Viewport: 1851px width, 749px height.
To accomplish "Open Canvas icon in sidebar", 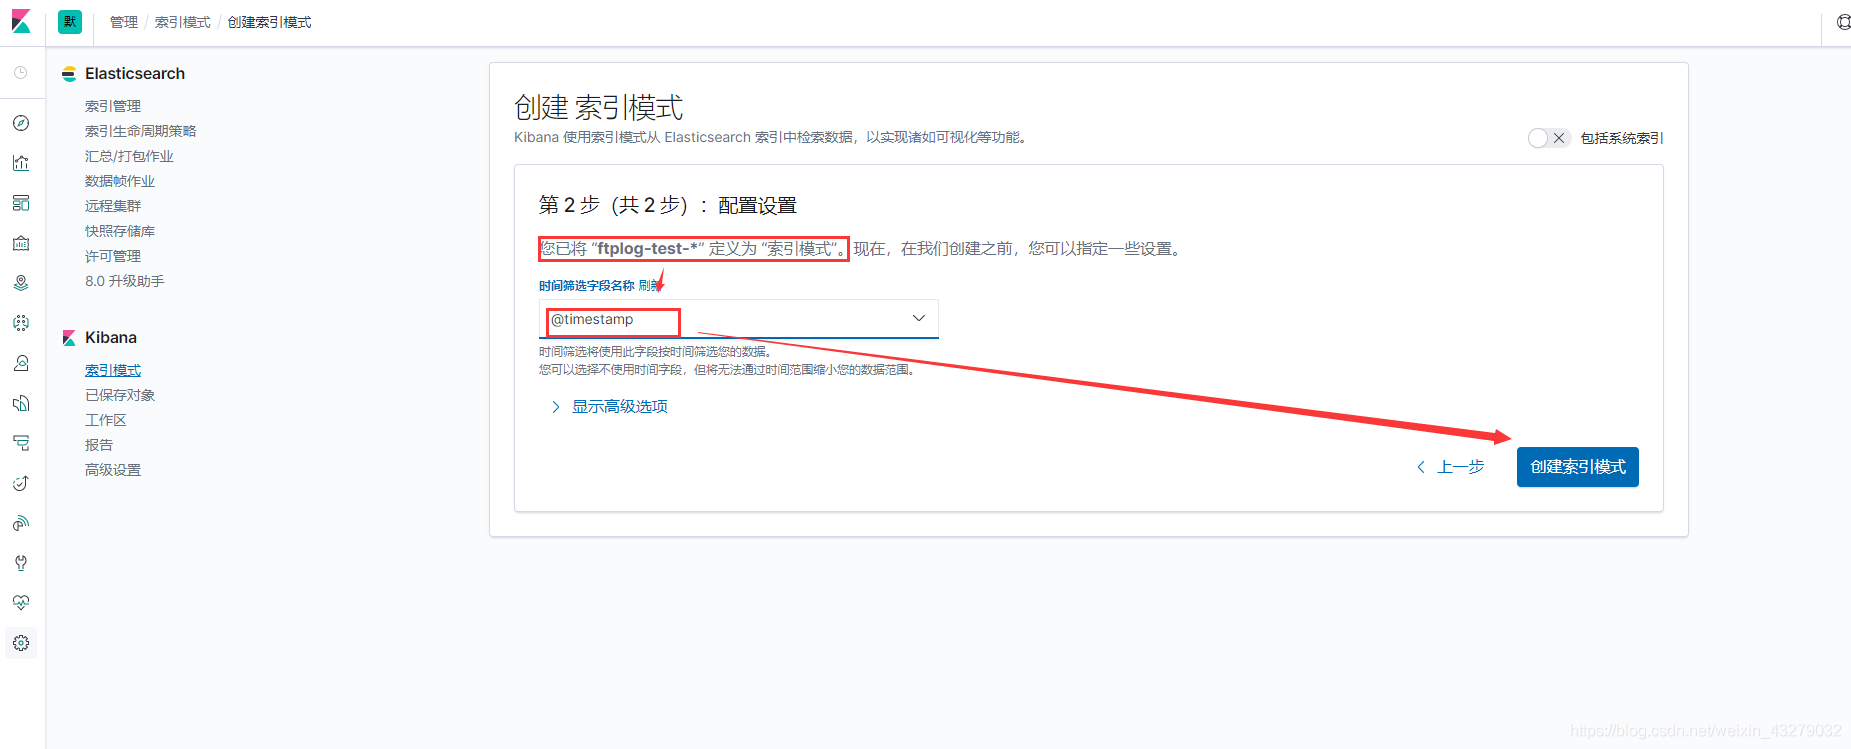I will (21, 243).
